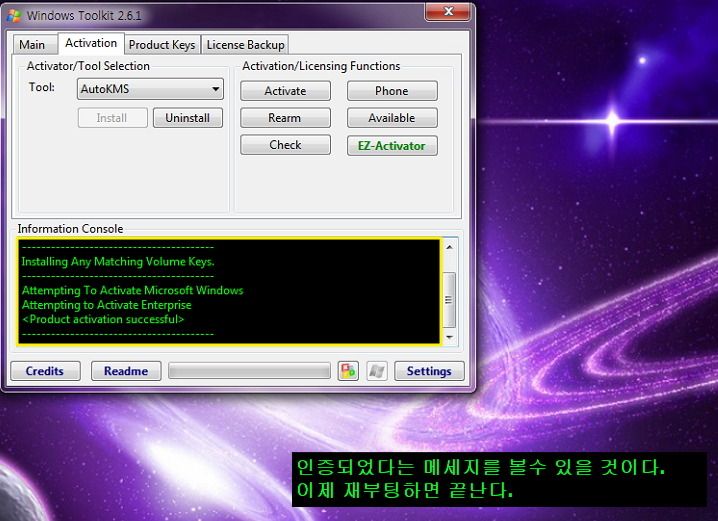
Task: Click the console scrollbar up arrow
Action: coord(450,247)
